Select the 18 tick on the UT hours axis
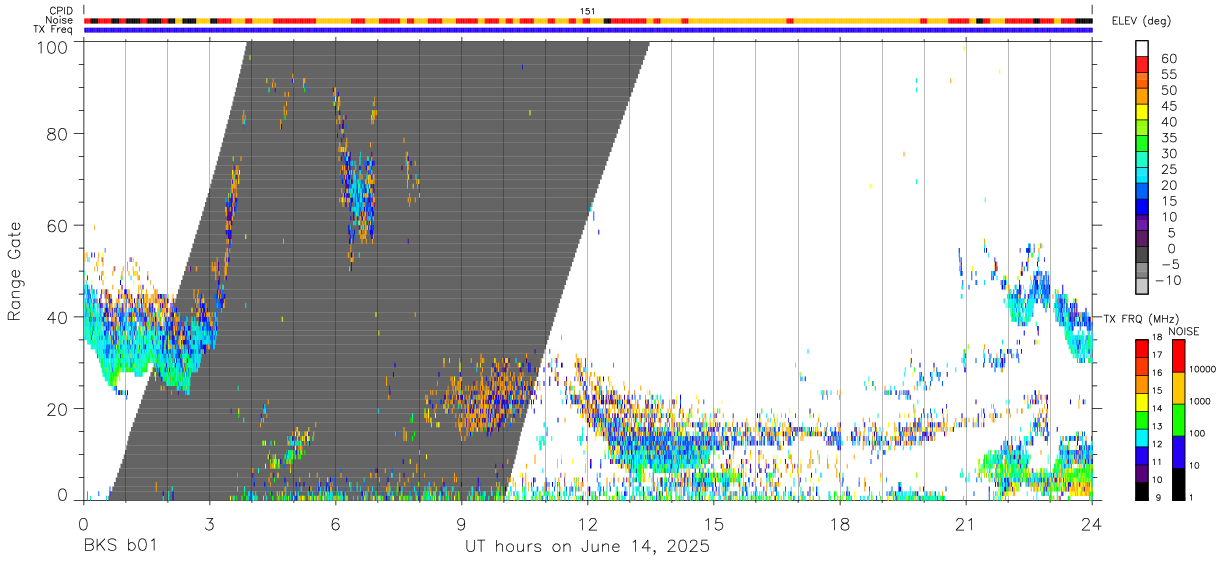The image size is (1228, 567). pyautogui.click(x=840, y=523)
